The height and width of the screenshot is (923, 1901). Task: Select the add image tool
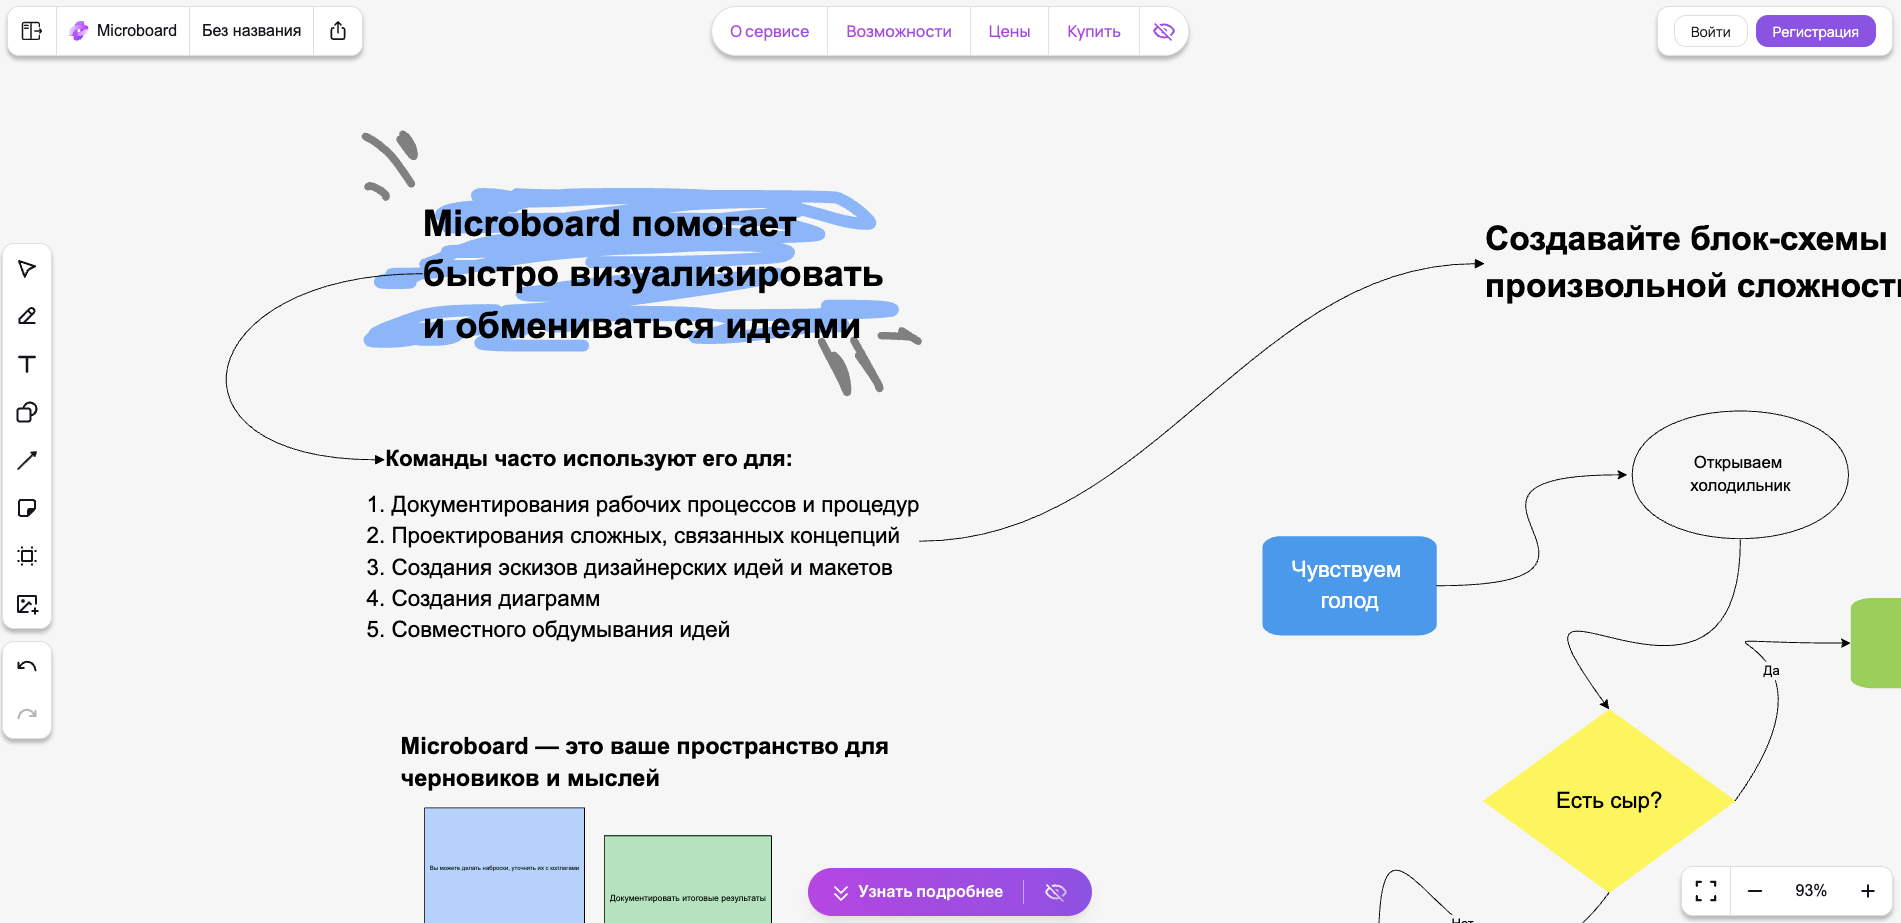(x=27, y=604)
